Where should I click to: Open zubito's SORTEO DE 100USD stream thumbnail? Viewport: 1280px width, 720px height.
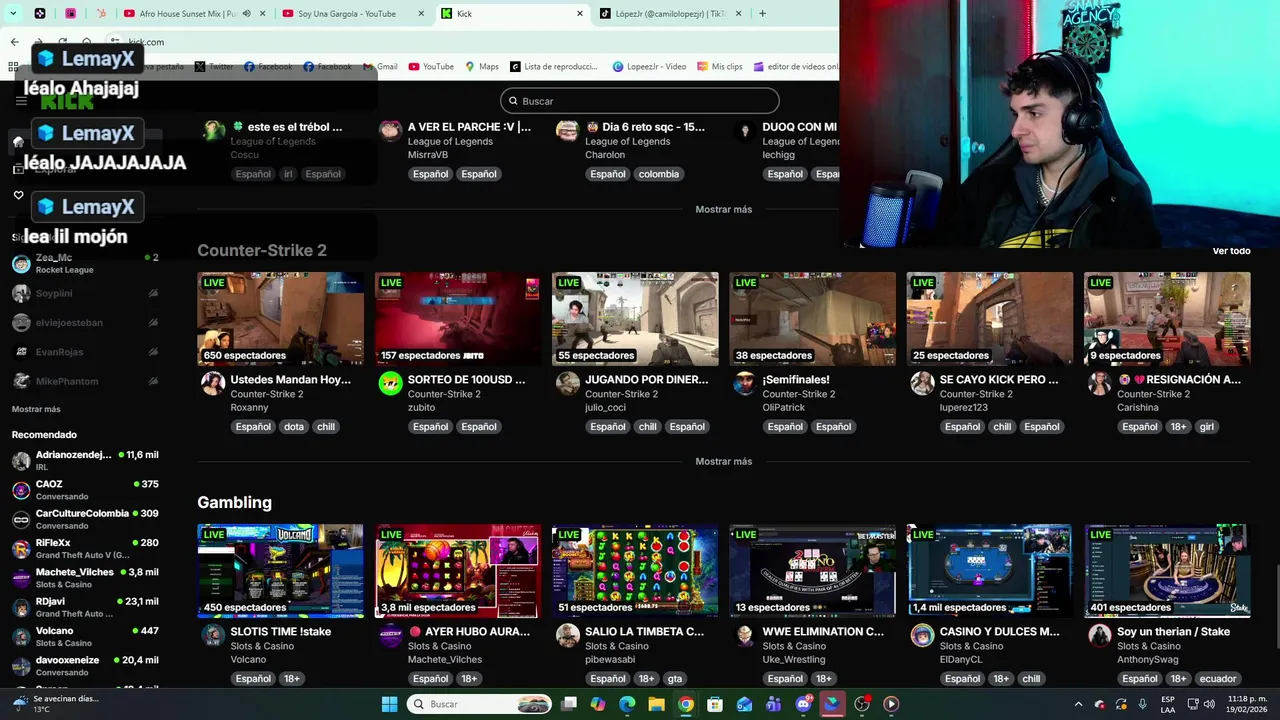tap(458, 319)
